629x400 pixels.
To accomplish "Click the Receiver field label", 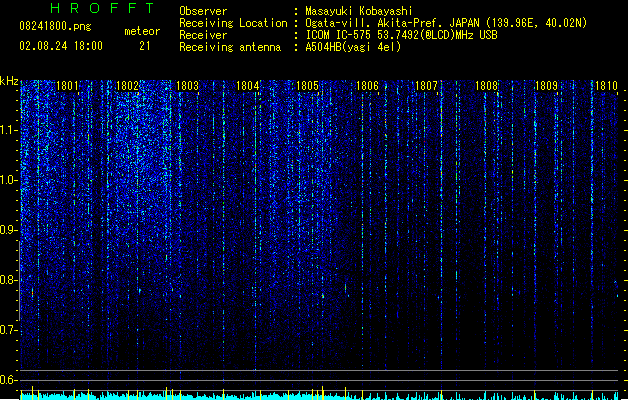I will pos(203,35).
